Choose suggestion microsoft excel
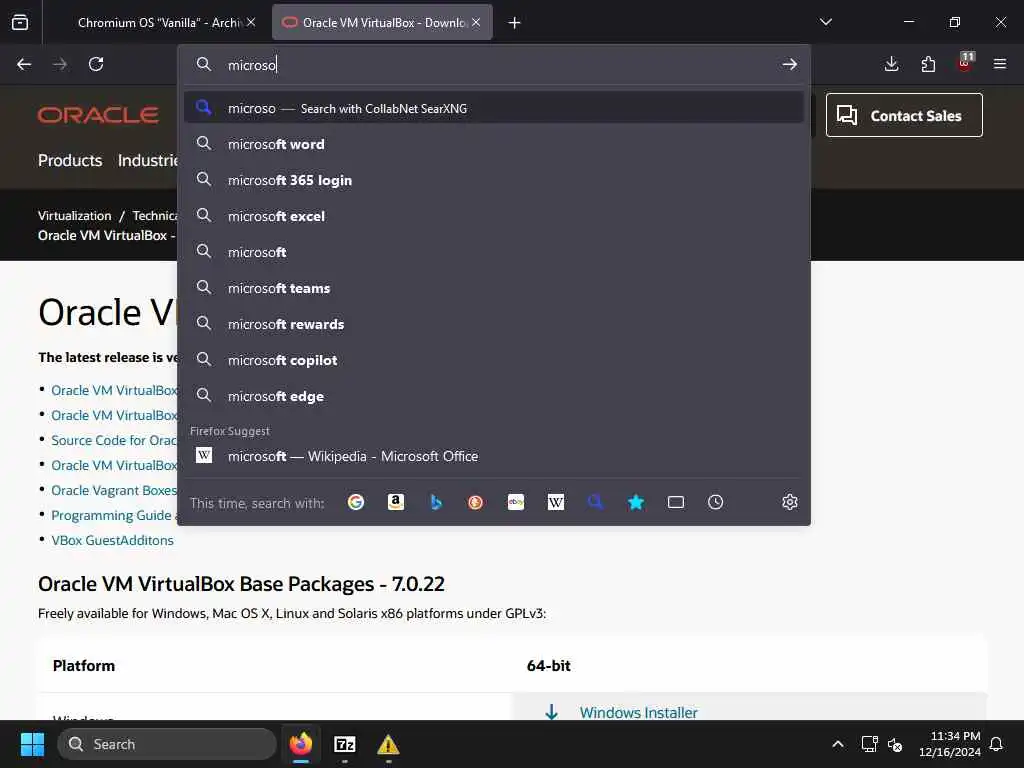Viewport: 1024px width, 768px height. (494, 216)
